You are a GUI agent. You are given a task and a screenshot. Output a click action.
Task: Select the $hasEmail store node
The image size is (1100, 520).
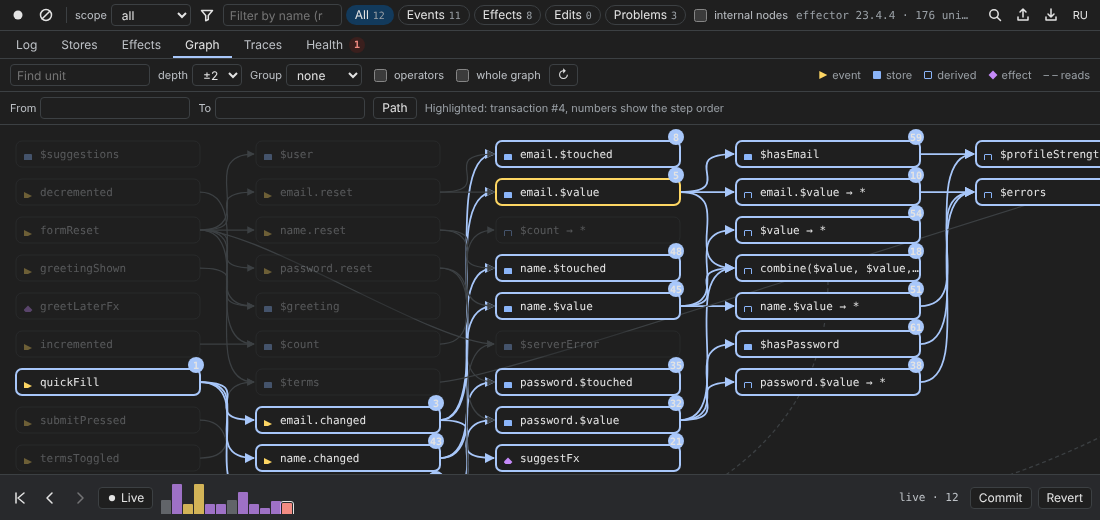tap(827, 154)
